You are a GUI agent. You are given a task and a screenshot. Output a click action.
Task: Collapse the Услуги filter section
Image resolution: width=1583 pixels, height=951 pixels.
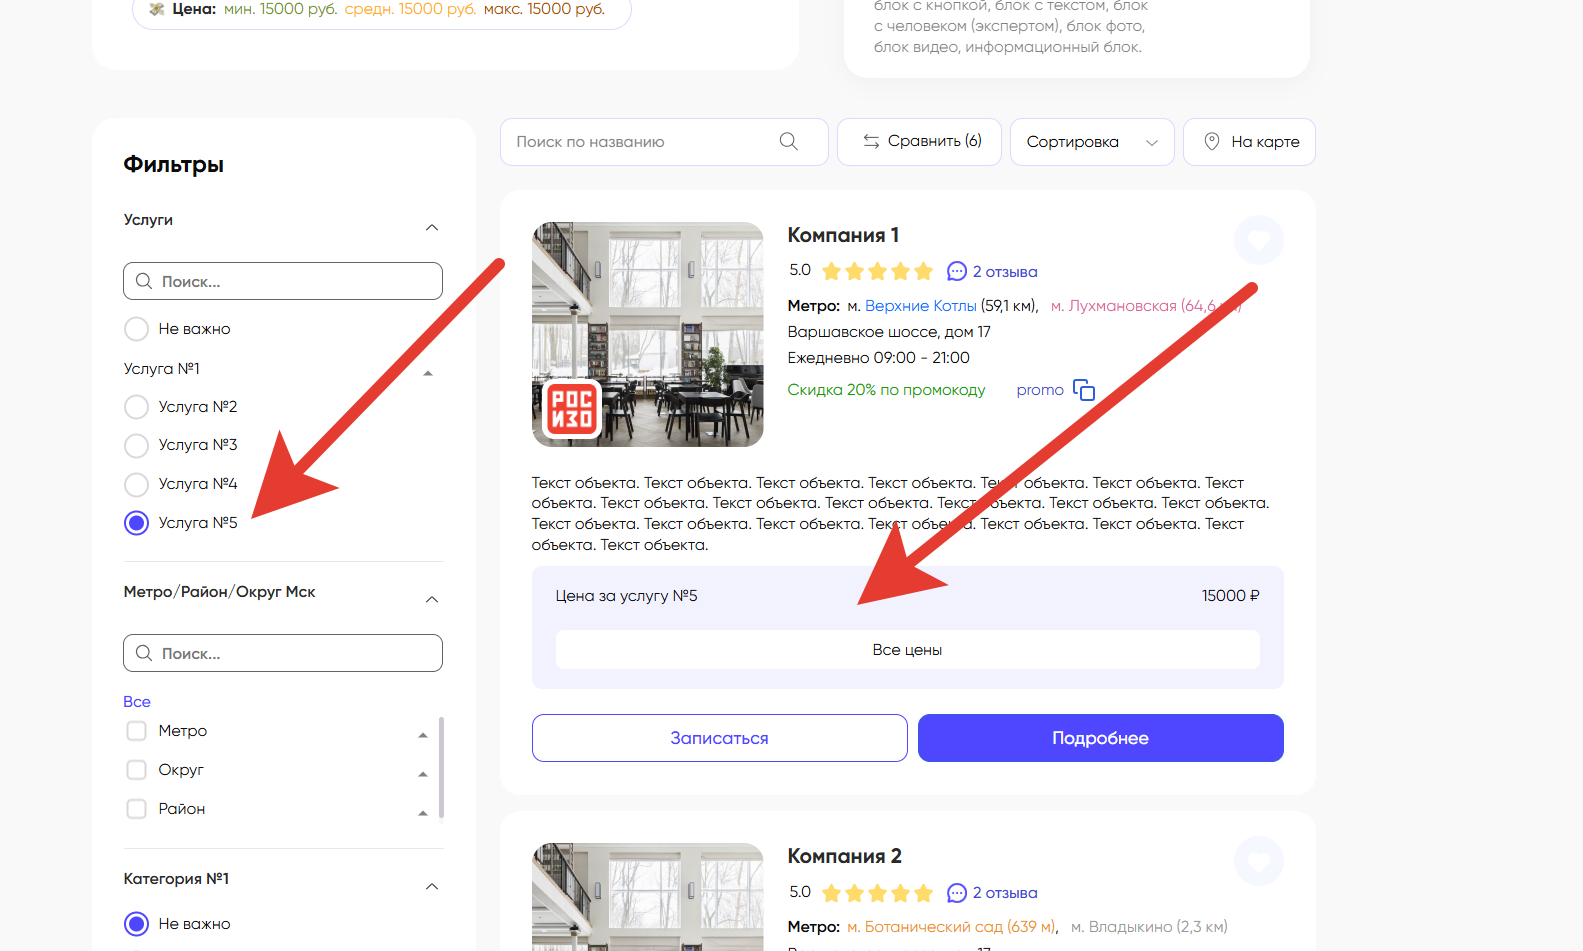[432, 228]
